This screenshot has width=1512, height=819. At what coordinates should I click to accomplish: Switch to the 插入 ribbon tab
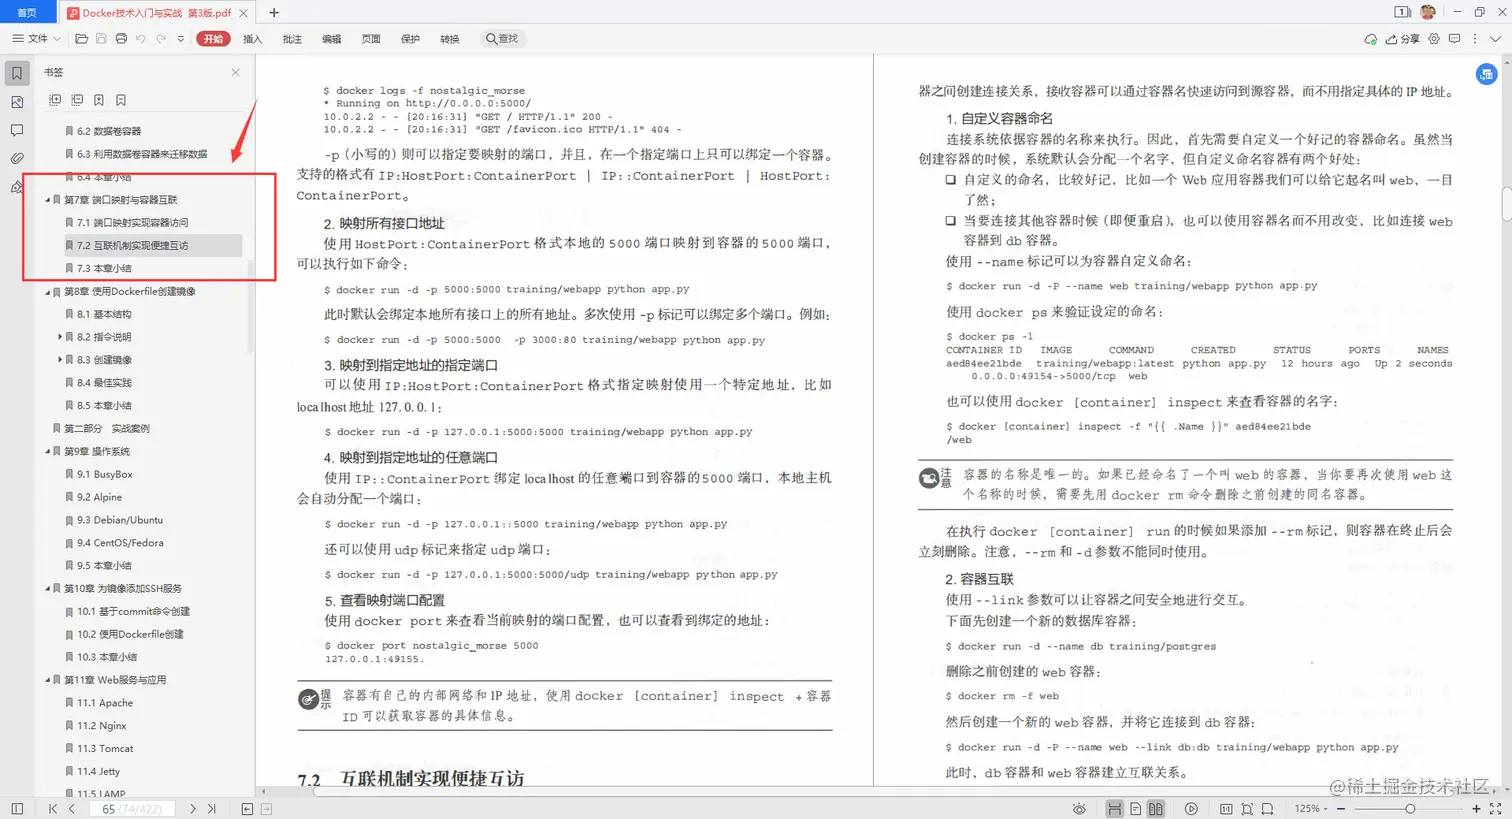coord(251,38)
